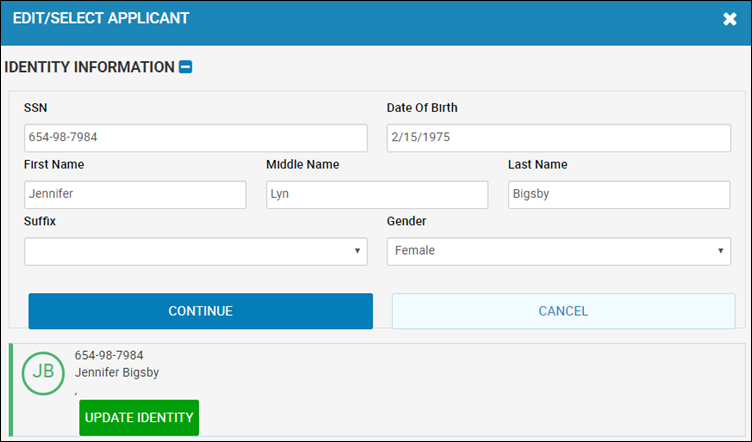752x442 pixels.
Task: Click the Date Of Birth label
Action: [422, 108]
